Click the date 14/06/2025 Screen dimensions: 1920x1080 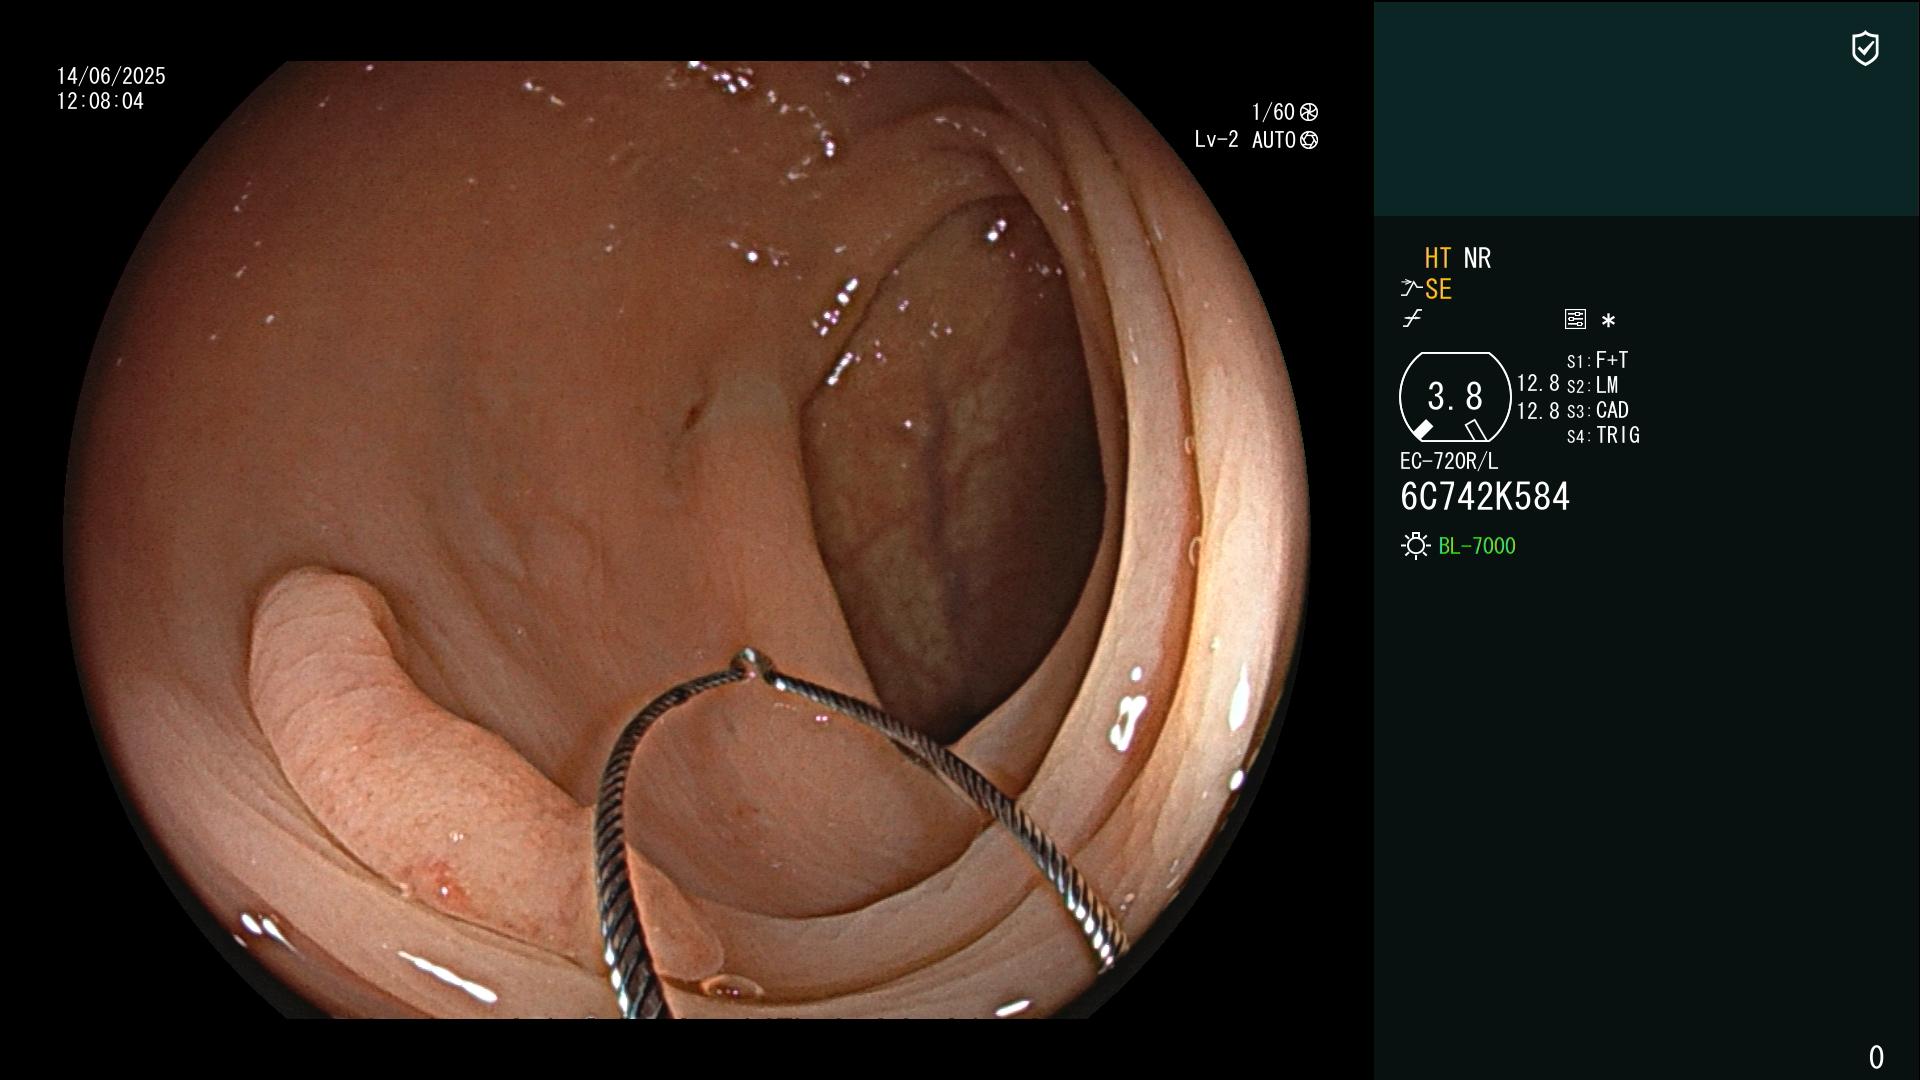pyautogui.click(x=111, y=76)
